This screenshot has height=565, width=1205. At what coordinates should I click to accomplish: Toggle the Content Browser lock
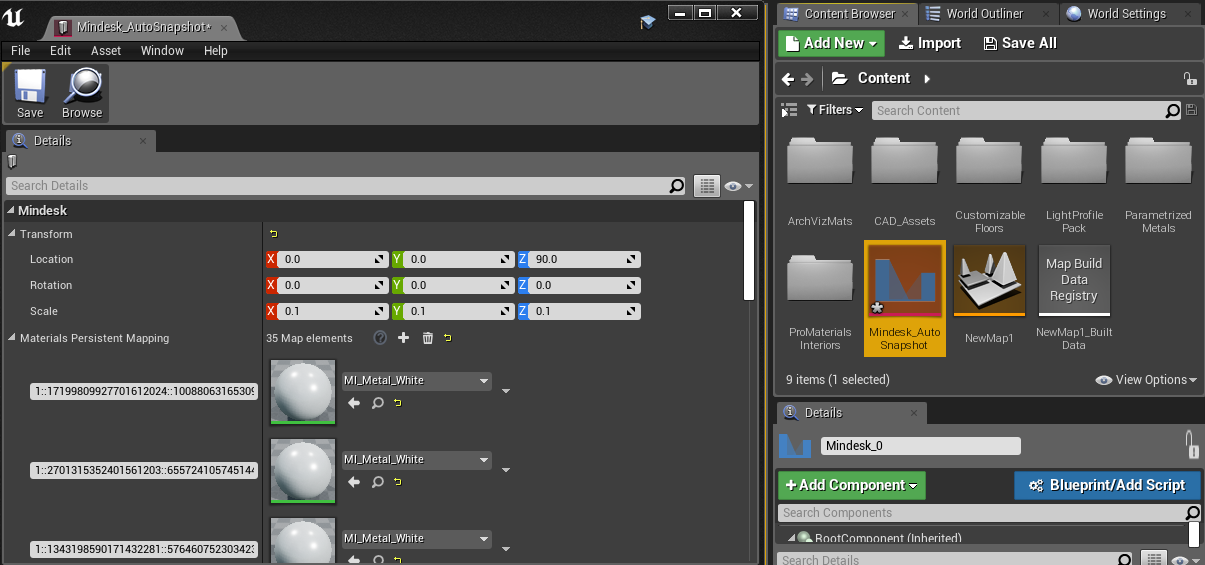[x=1189, y=78]
